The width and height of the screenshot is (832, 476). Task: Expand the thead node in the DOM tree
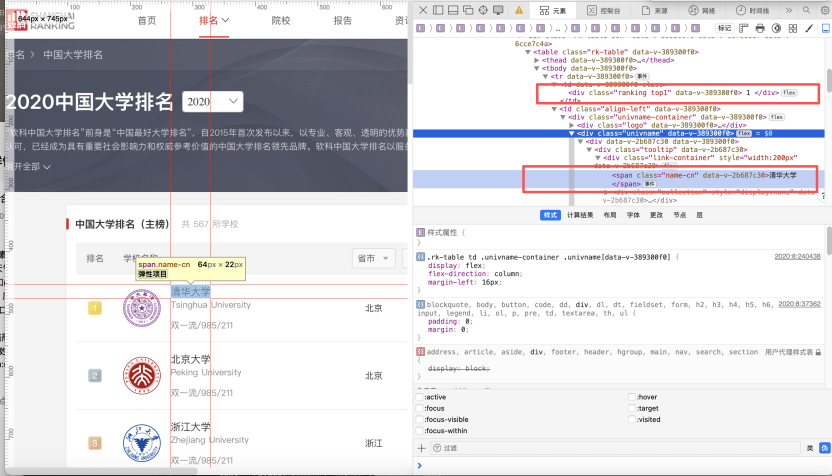[x=536, y=60]
